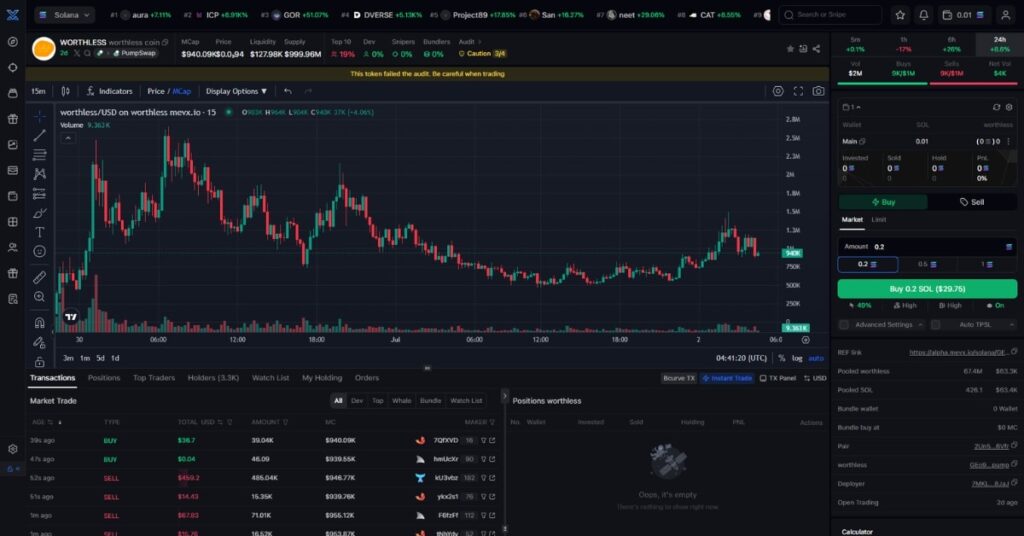Switch chart between Price and MCap
The height and width of the screenshot is (536, 1024).
(169, 91)
